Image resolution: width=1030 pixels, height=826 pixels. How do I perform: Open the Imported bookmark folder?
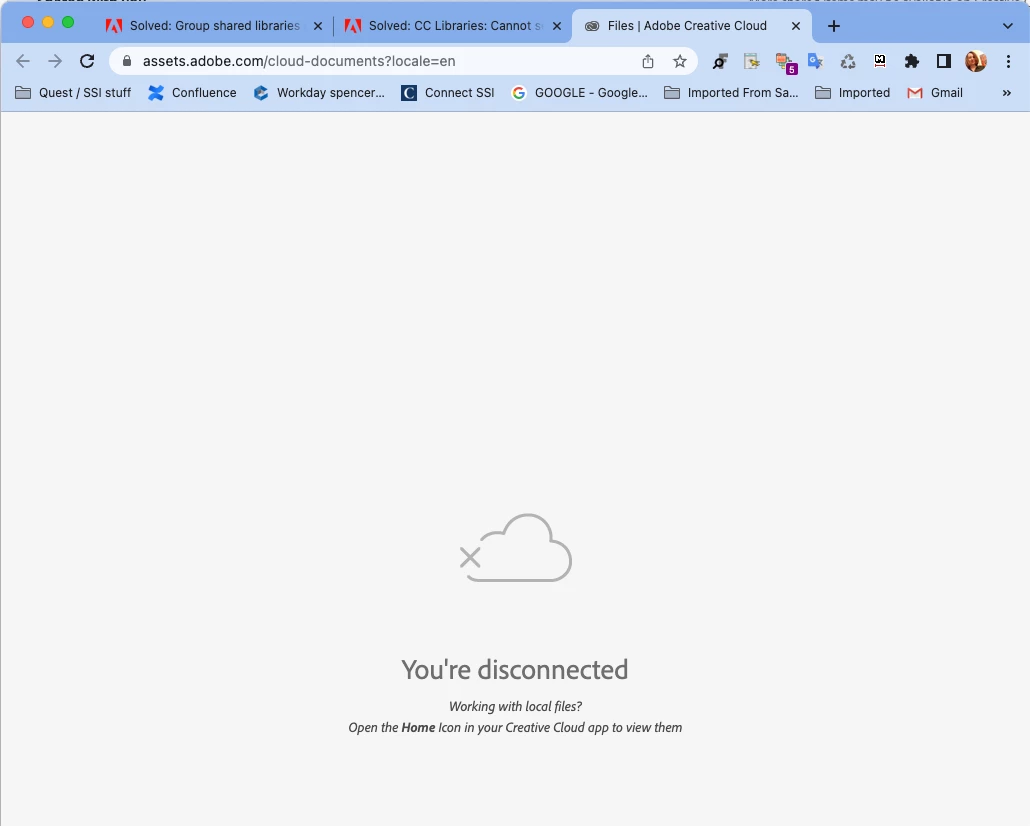pyautogui.click(x=853, y=93)
